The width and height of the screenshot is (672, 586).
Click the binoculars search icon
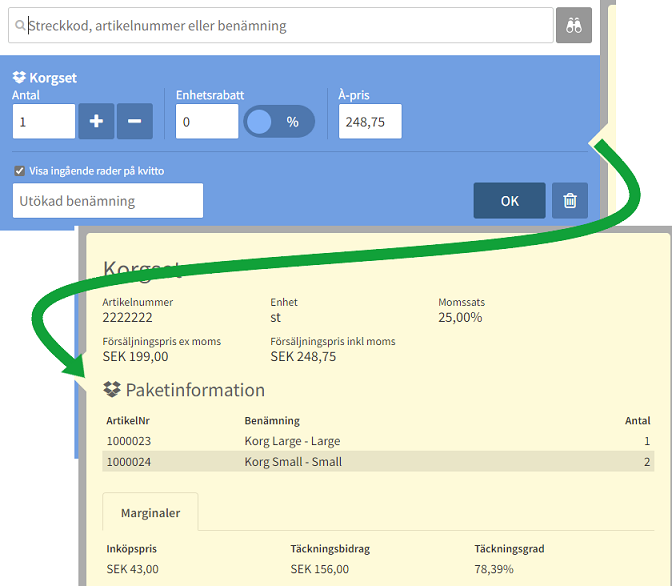tap(574, 26)
